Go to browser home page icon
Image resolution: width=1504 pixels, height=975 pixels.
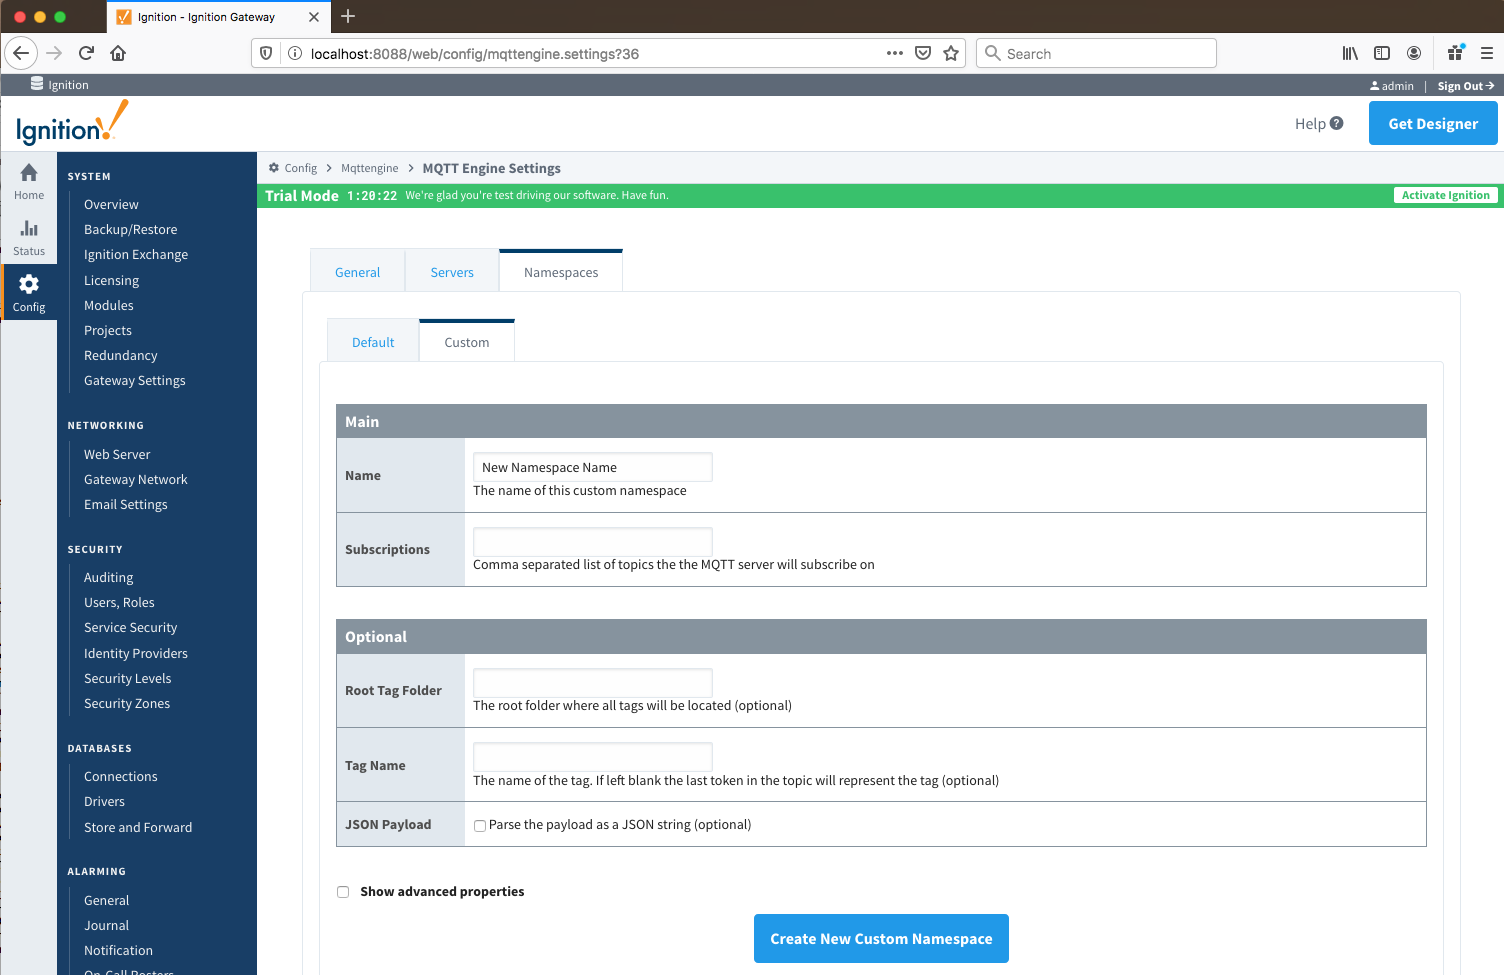118,53
